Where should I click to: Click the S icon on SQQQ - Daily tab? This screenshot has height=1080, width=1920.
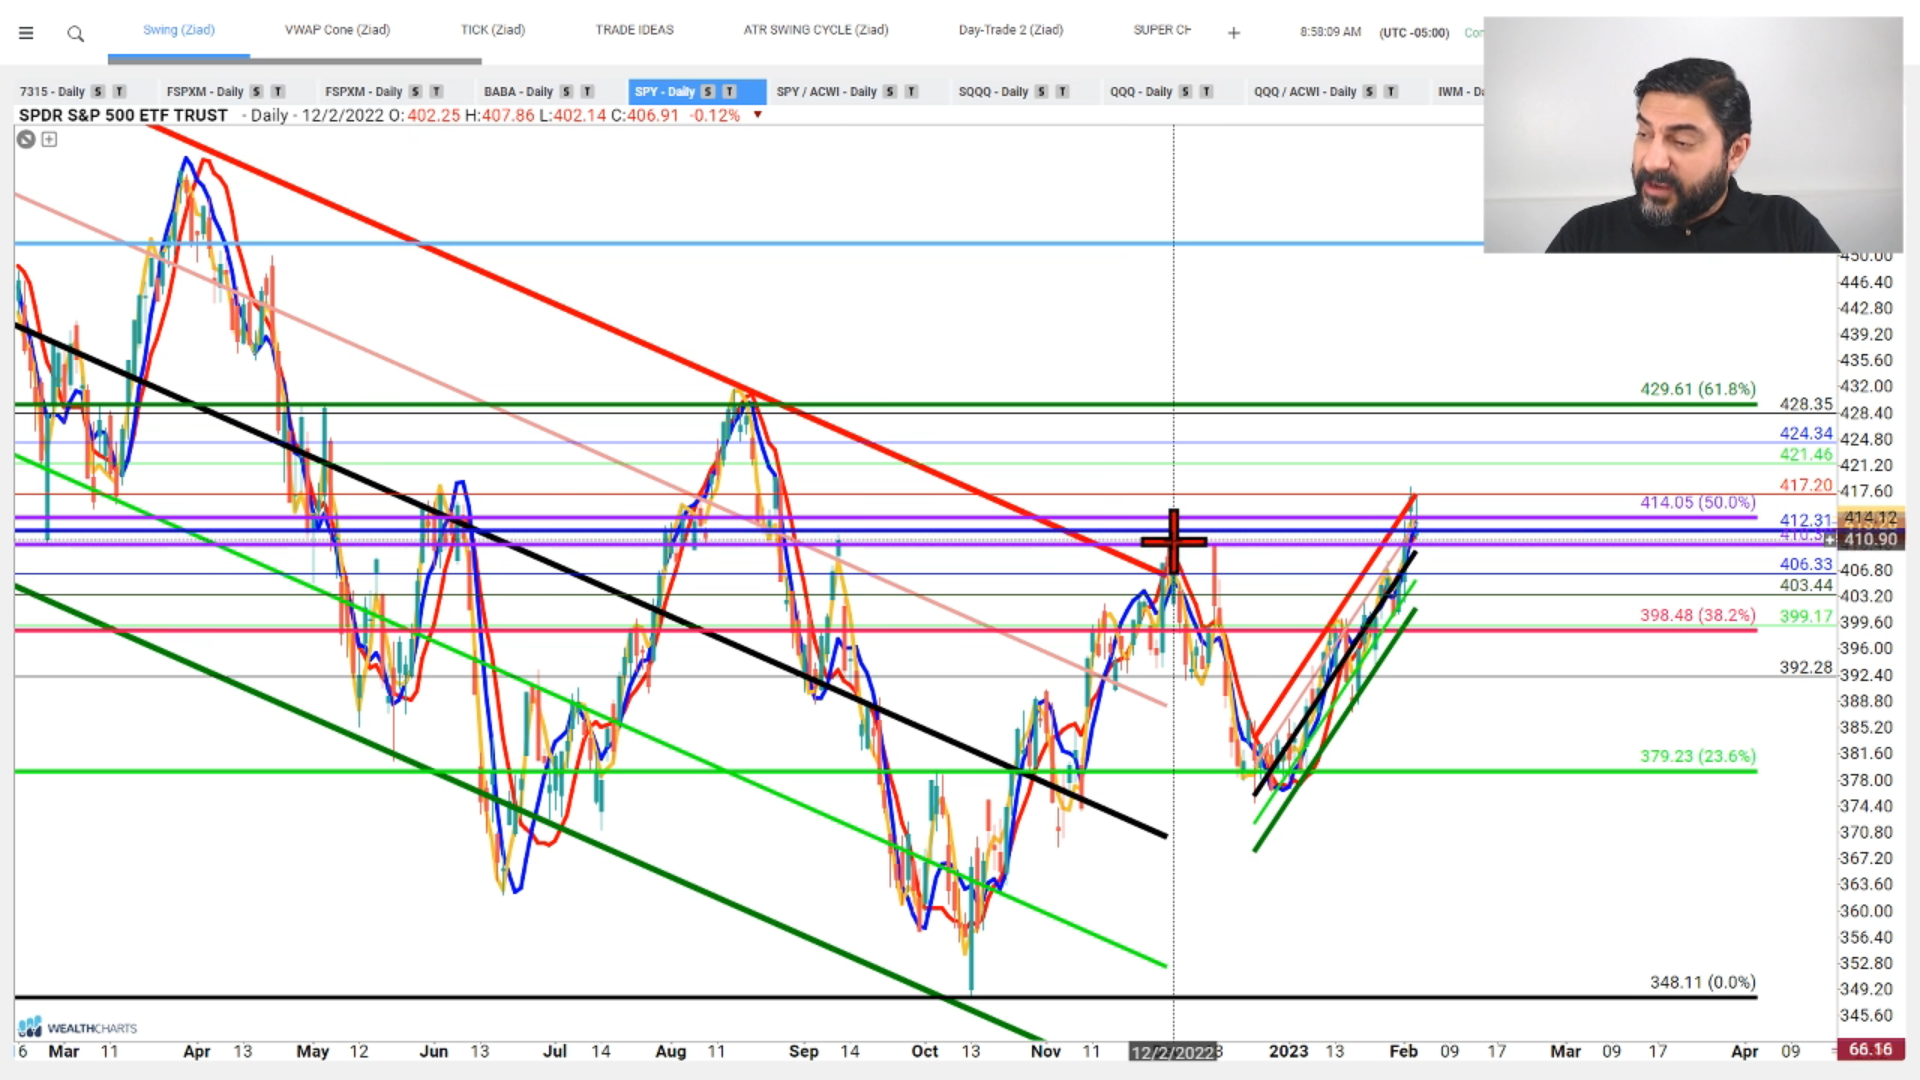tap(1041, 91)
